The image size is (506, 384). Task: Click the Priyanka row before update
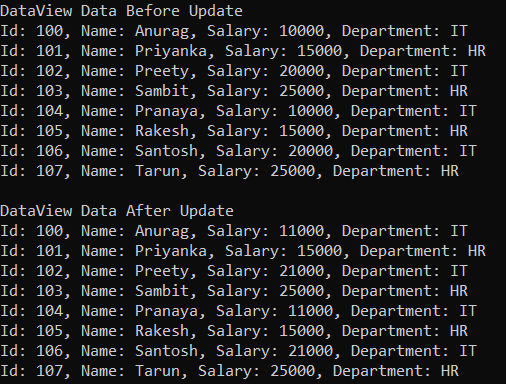tap(243, 51)
